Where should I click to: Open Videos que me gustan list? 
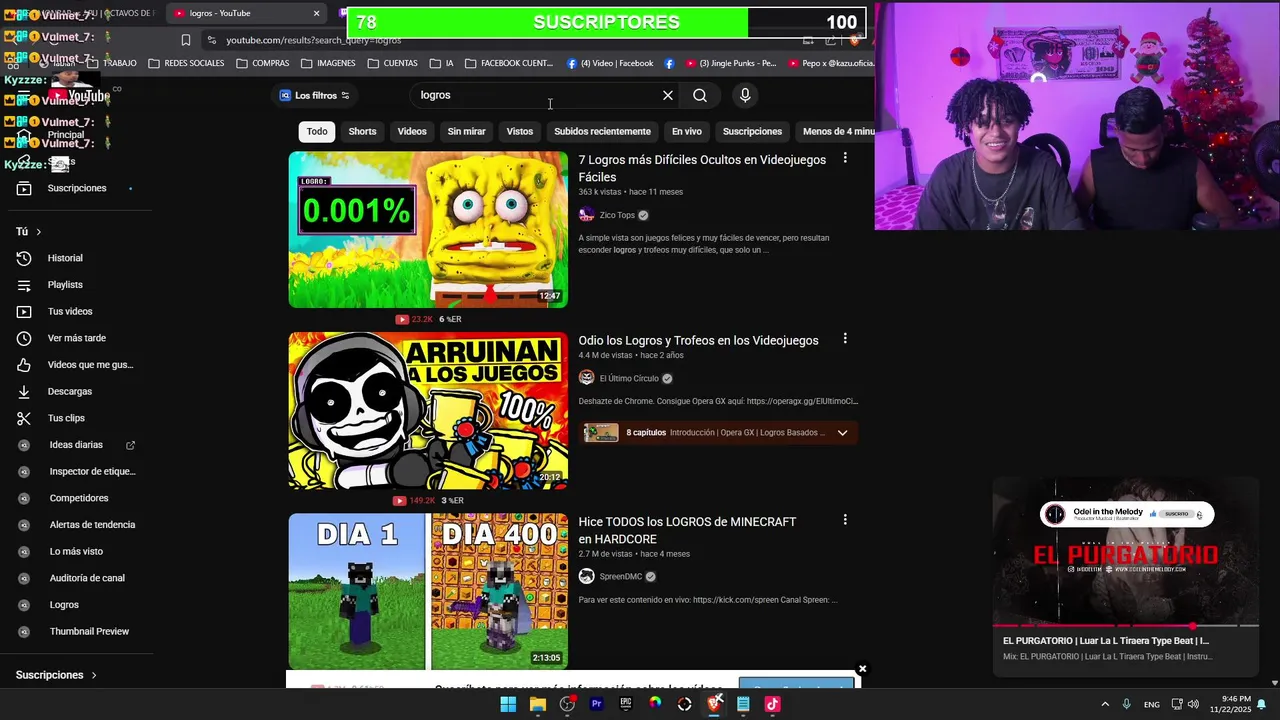90,365
